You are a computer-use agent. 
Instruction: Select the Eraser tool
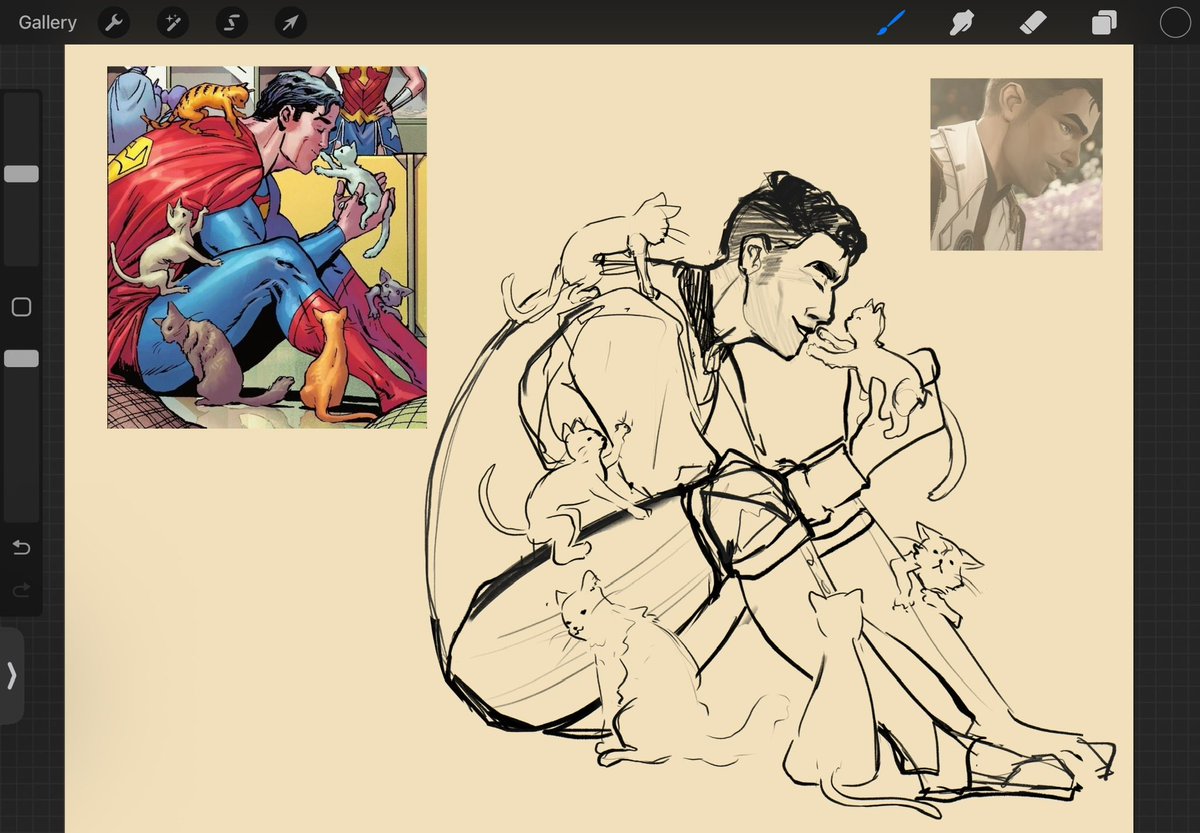click(x=1033, y=23)
